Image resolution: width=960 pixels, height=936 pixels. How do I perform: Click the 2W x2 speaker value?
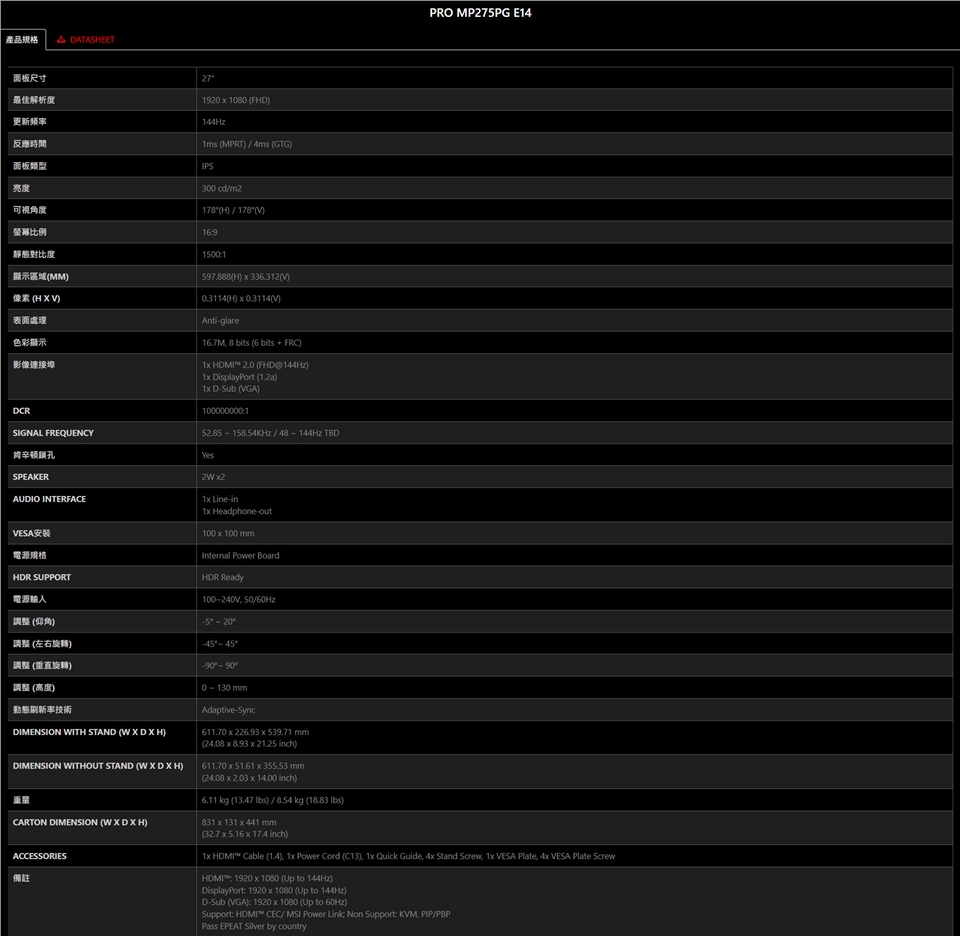tap(213, 477)
